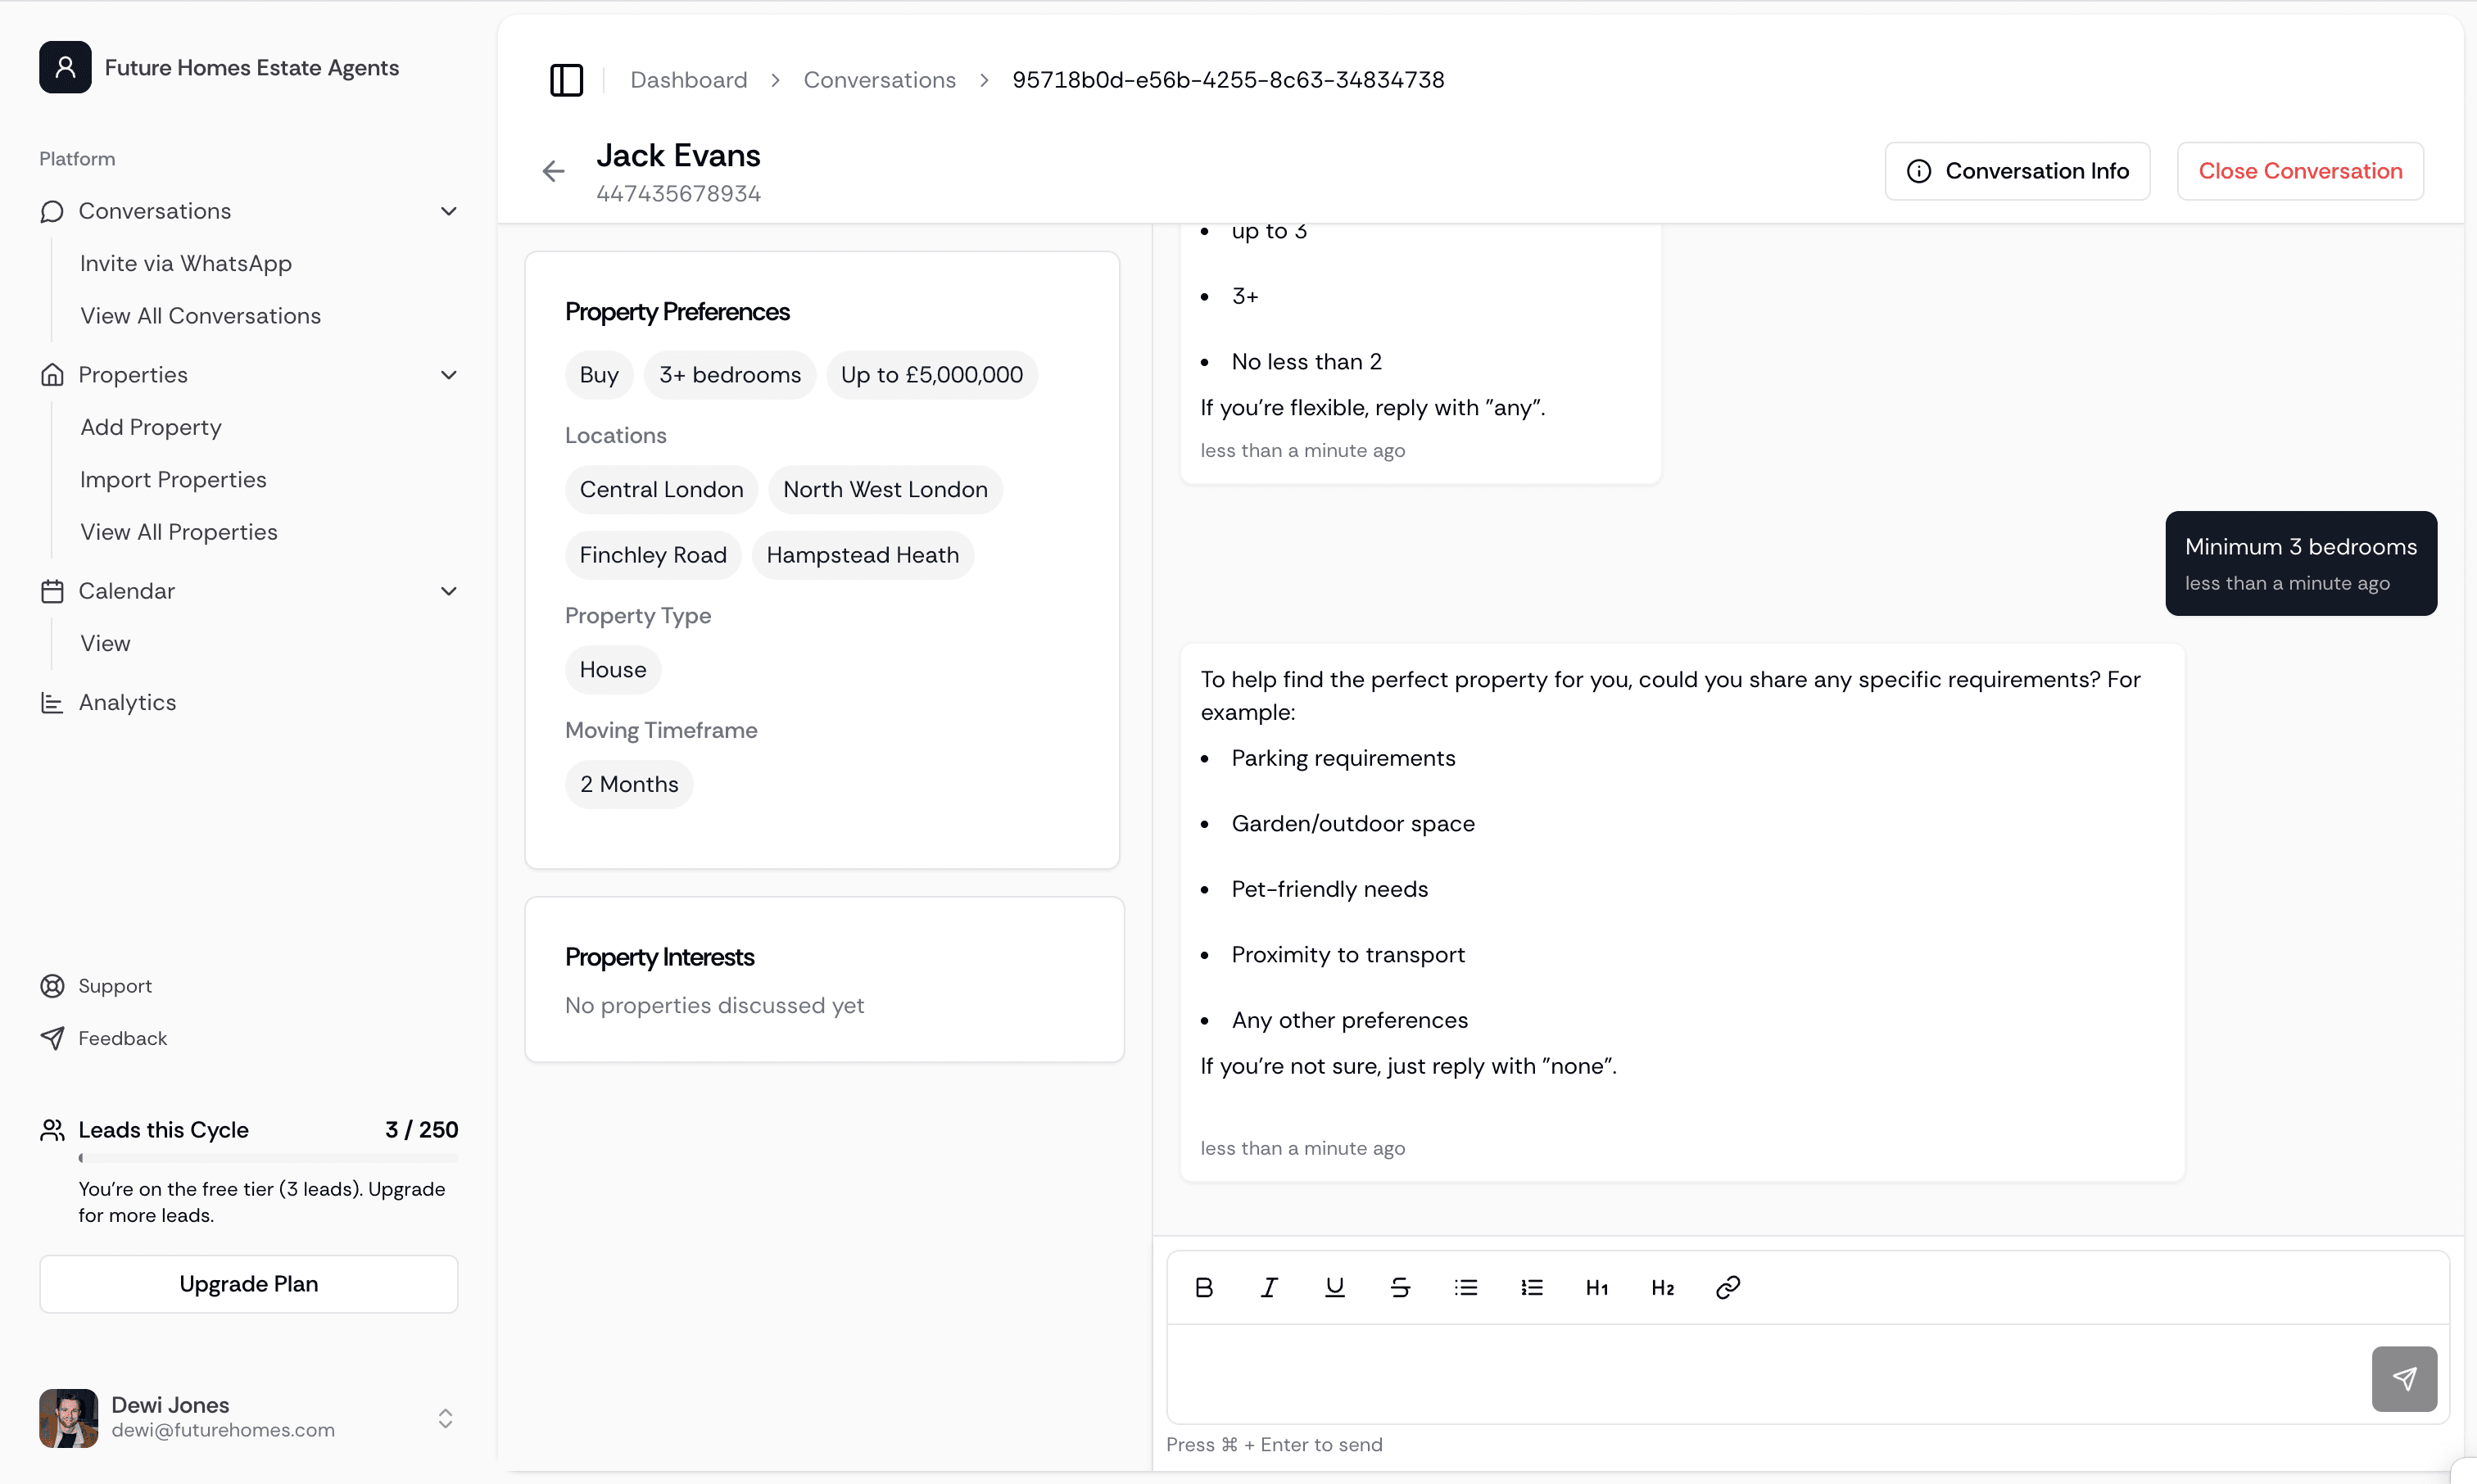The image size is (2477, 1484).
Task: Go to Invite via WhatsApp
Action: point(186,263)
